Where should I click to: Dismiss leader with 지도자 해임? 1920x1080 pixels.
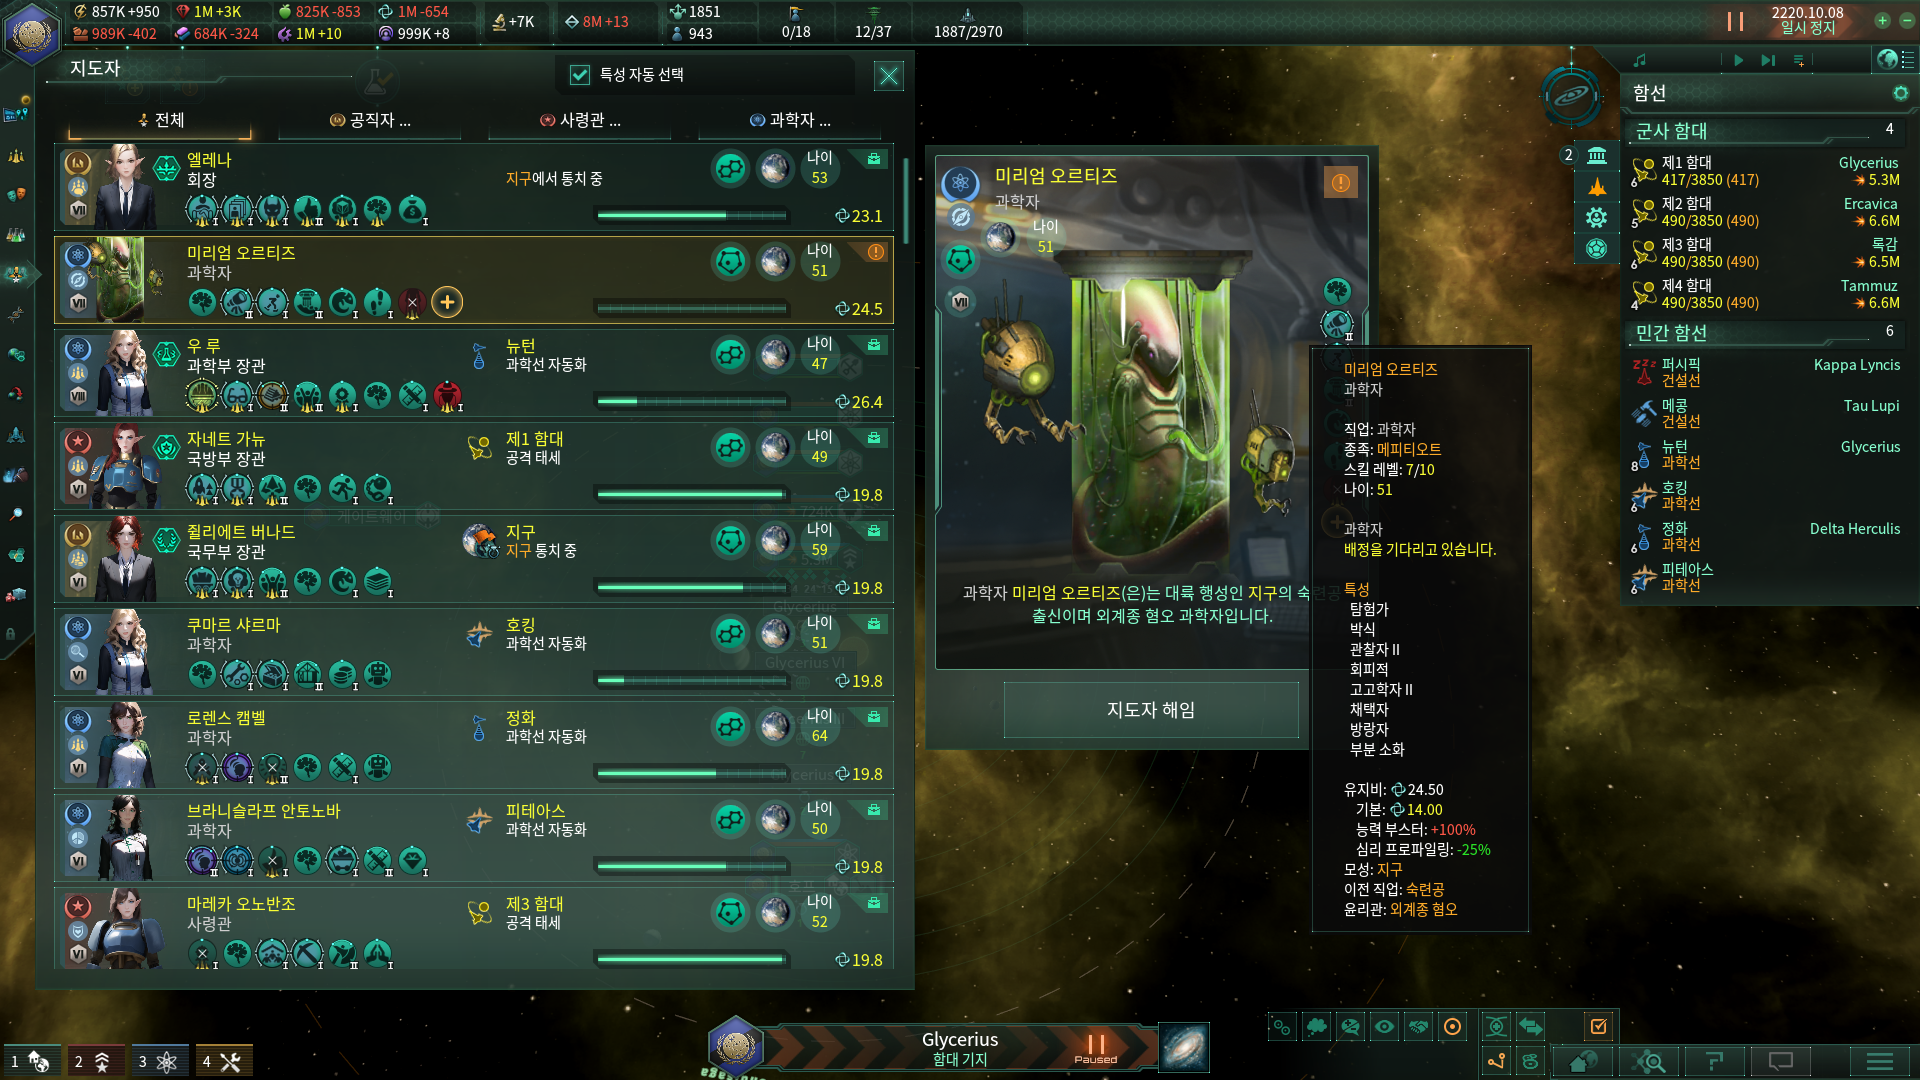[x=1151, y=710]
